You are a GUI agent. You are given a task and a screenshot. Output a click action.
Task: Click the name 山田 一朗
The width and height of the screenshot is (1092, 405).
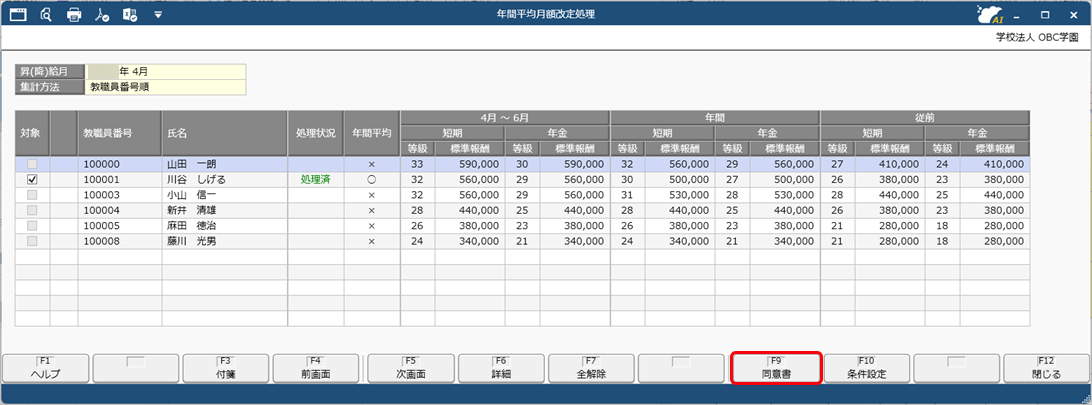click(x=192, y=164)
